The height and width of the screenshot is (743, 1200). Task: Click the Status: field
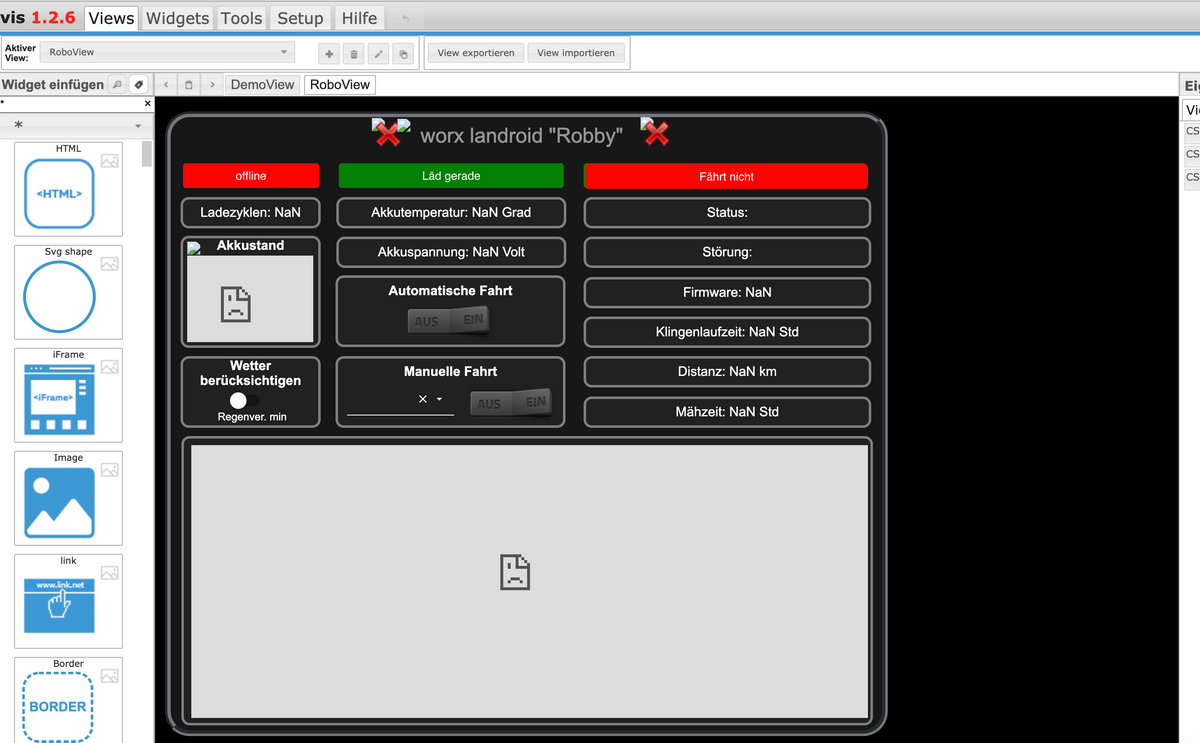pyautogui.click(x=727, y=212)
